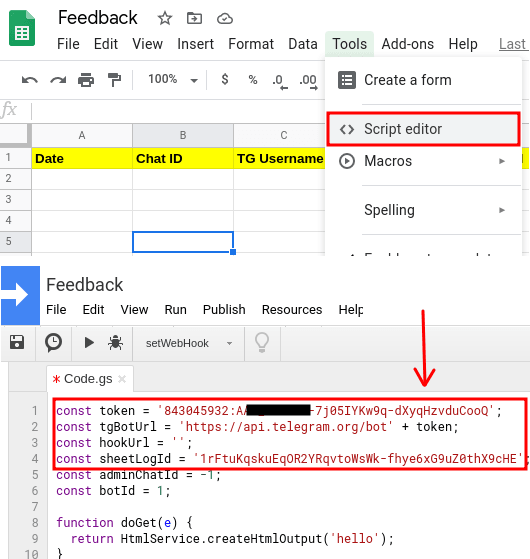
Task: Click the lightbulb hint icon
Action: (262, 342)
